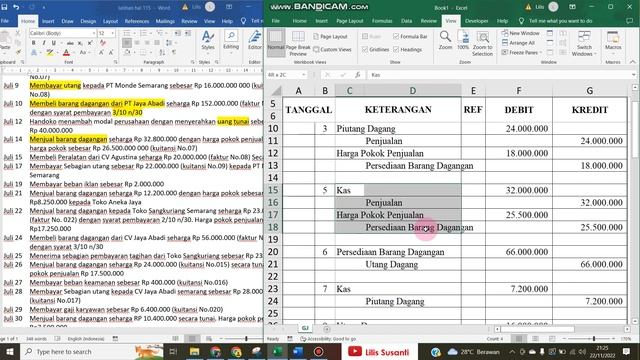
Task: Collapse the Excel ribbon
Action: (633, 62)
